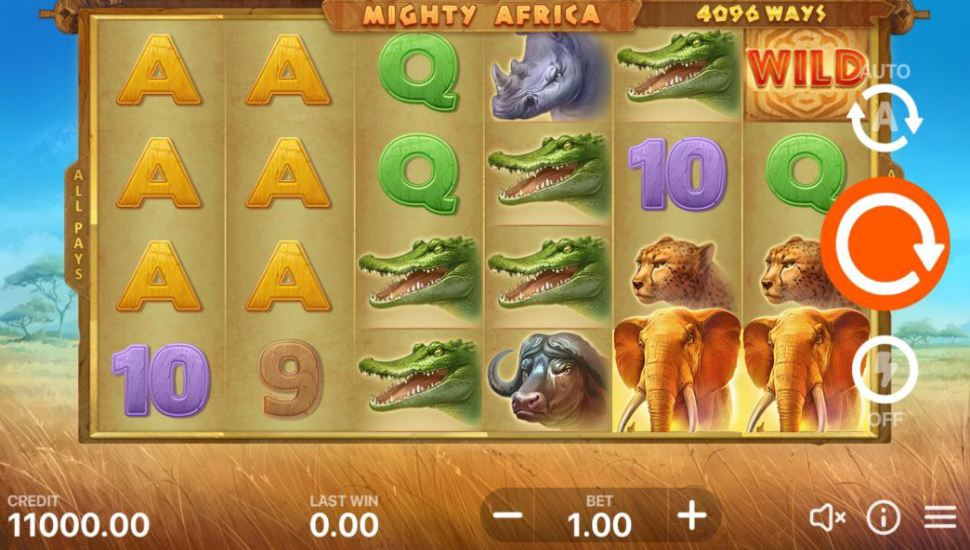The width and height of the screenshot is (970, 550).
Task: Unmute the game sound
Action: pos(828,517)
